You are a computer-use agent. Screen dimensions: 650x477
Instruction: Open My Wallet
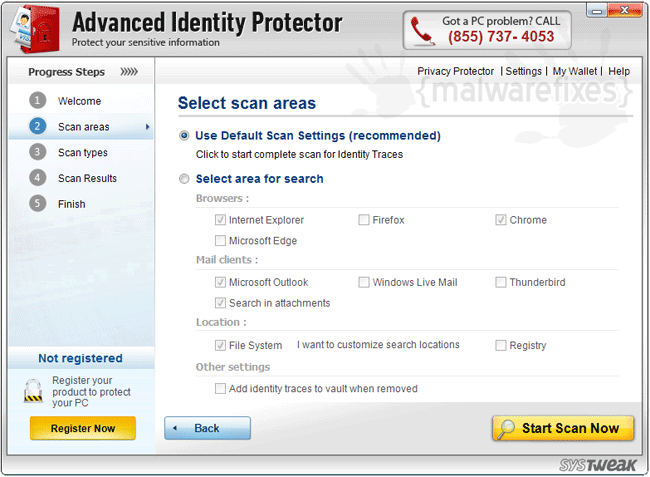tap(575, 71)
